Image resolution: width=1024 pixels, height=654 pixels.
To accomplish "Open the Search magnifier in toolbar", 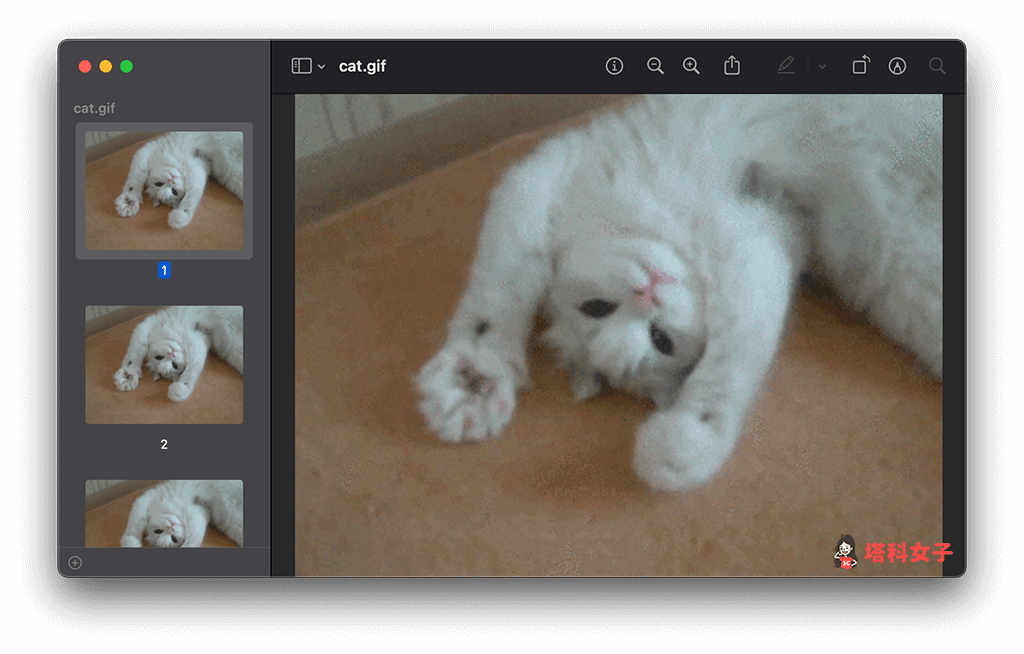I will (x=937, y=66).
